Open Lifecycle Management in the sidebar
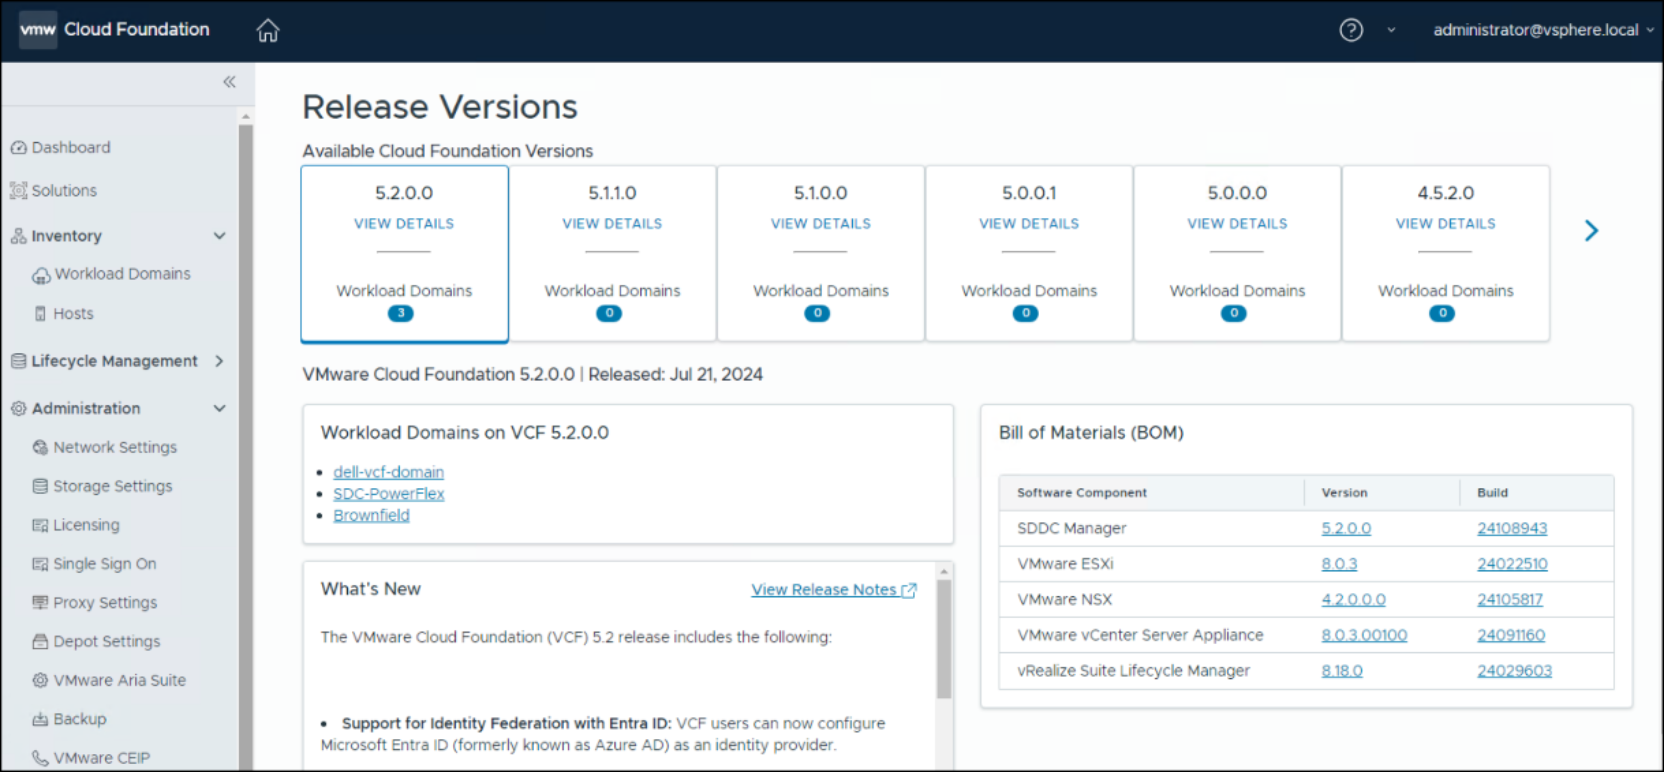This screenshot has width=1664, height=773. (x=115, y=361)
